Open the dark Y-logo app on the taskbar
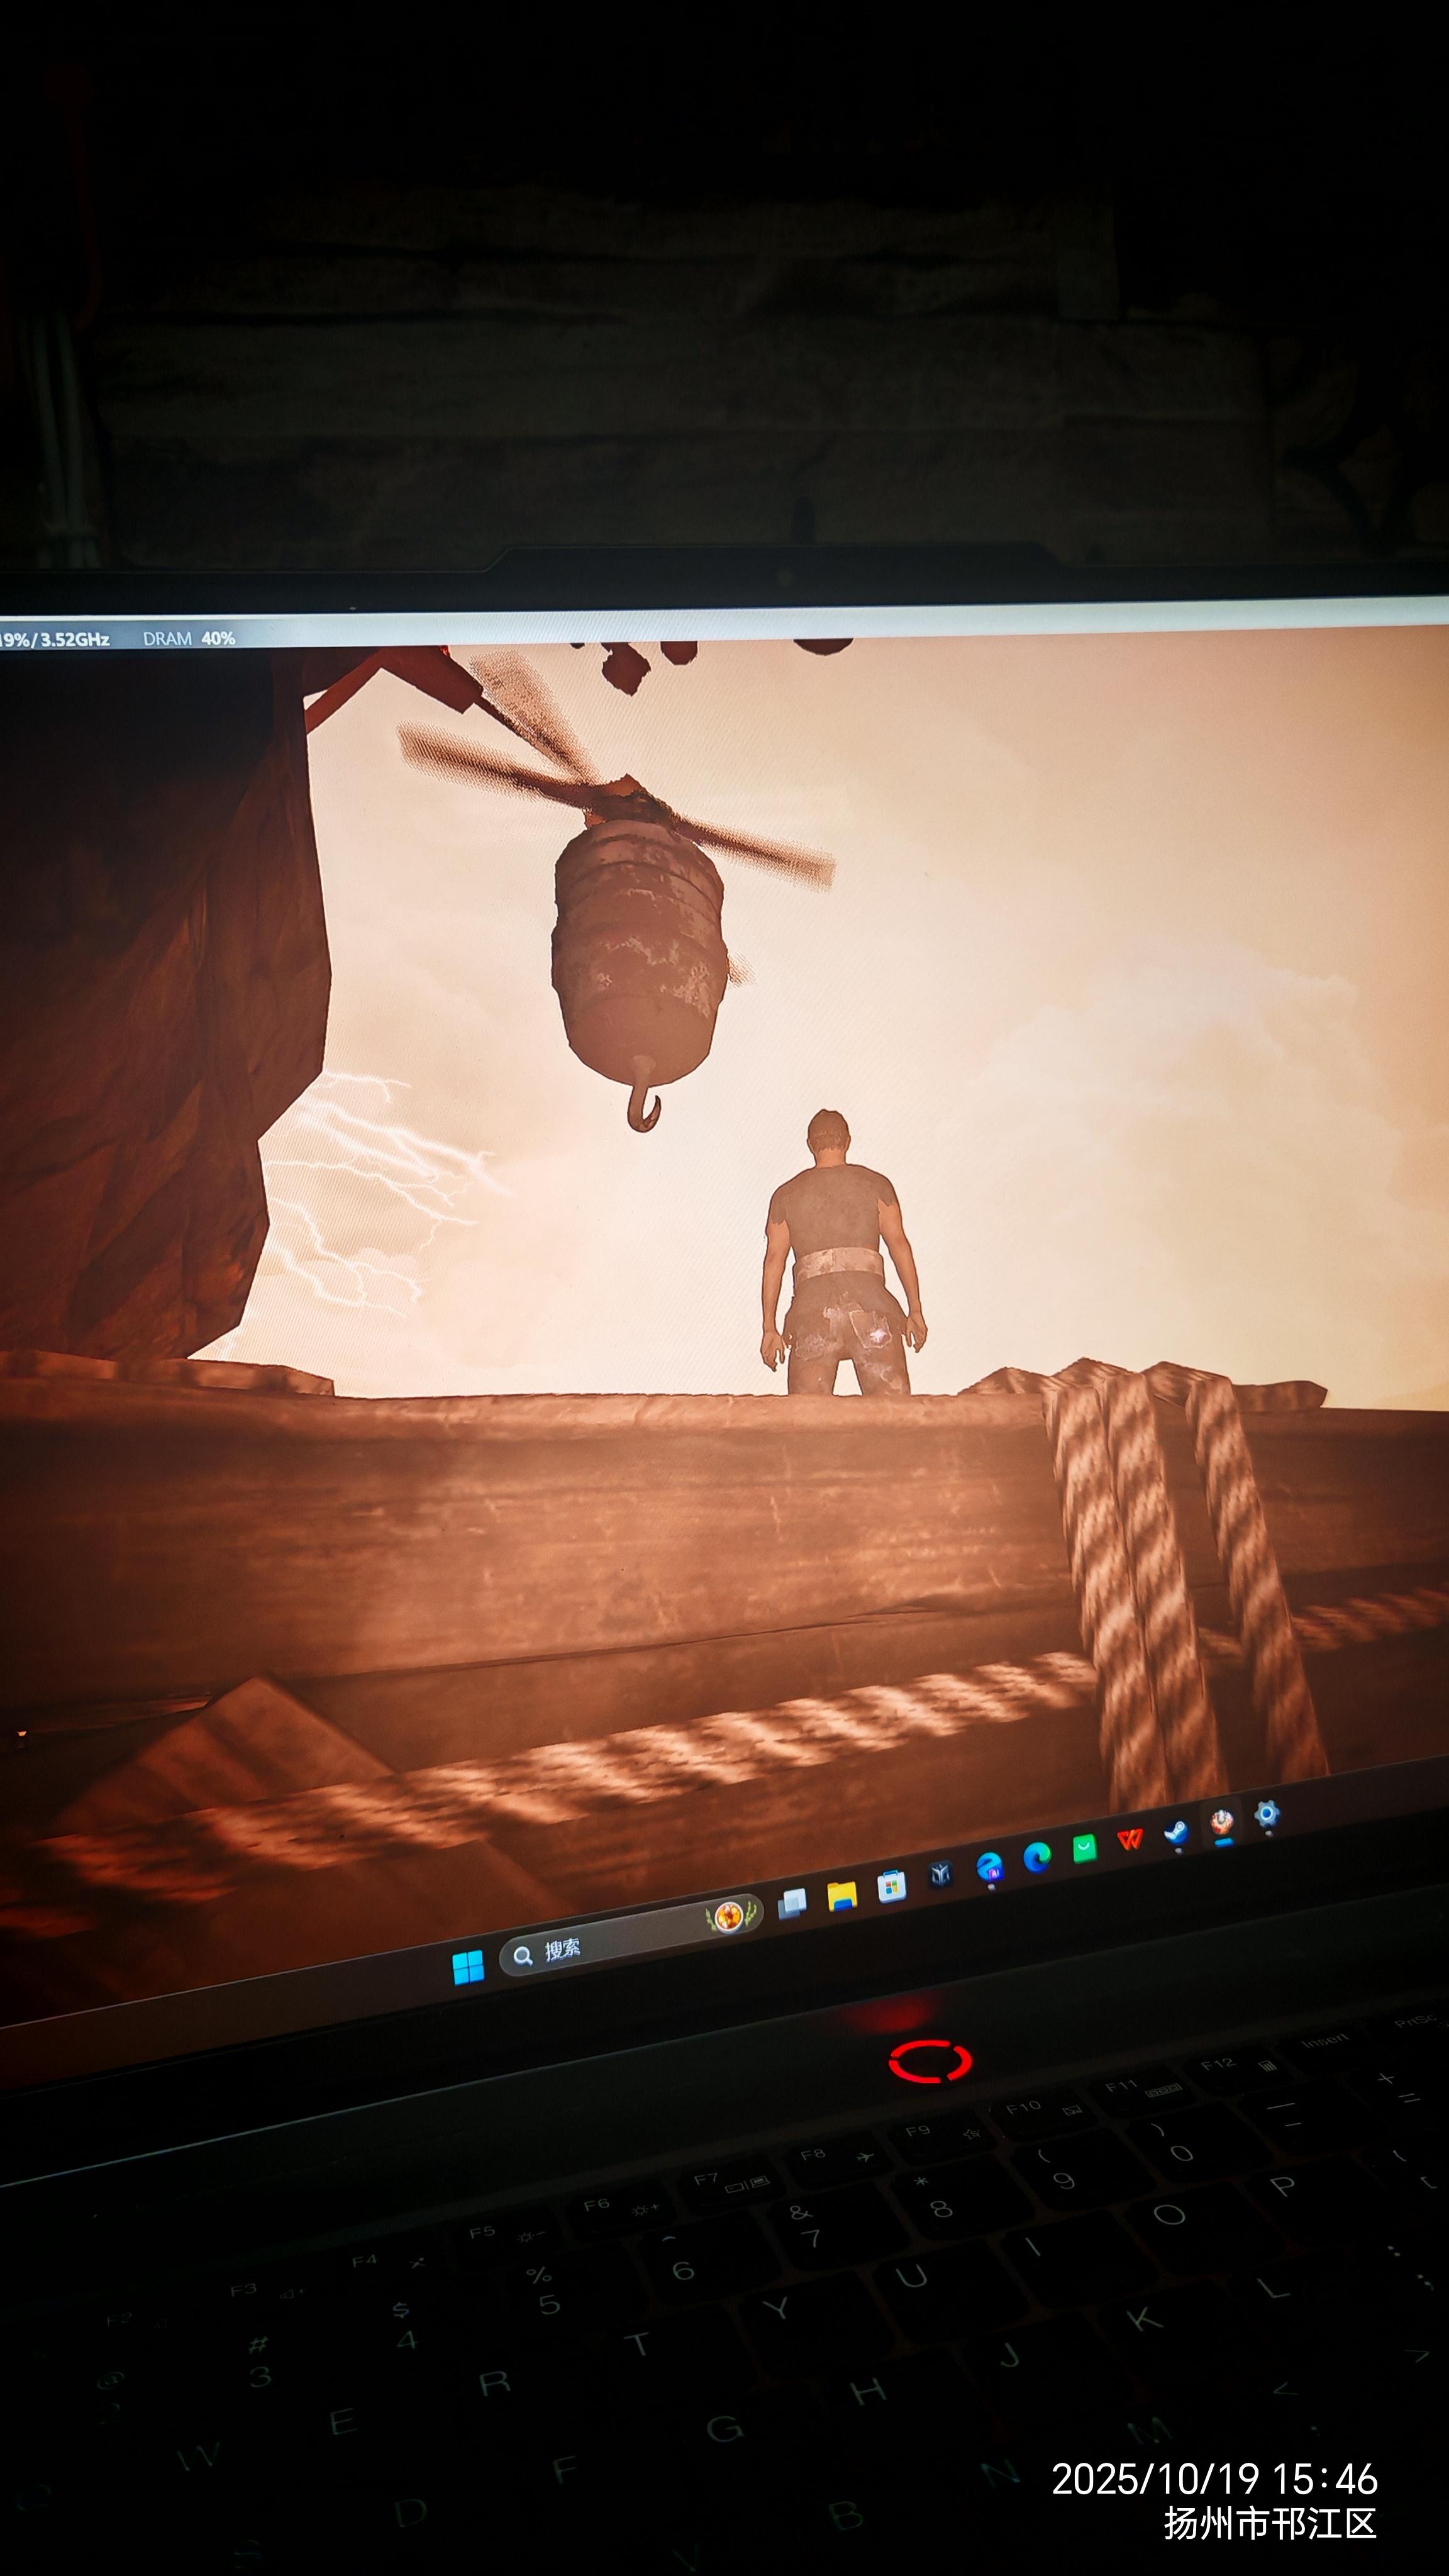Image resolution: width=1449 pixels, height=2576 pixels. (940, 1875)
